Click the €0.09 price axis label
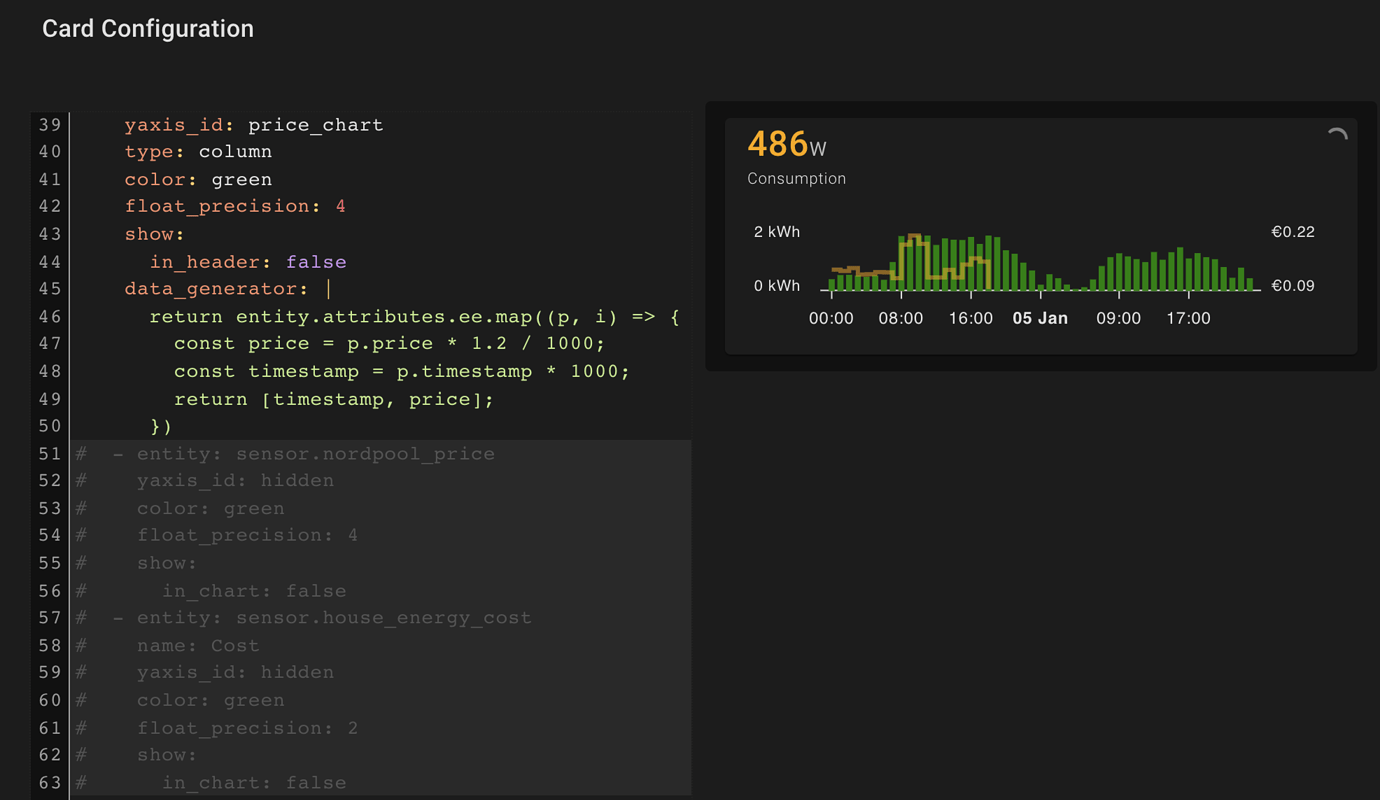This screenshot has height=800, width=1380. 1293,285
